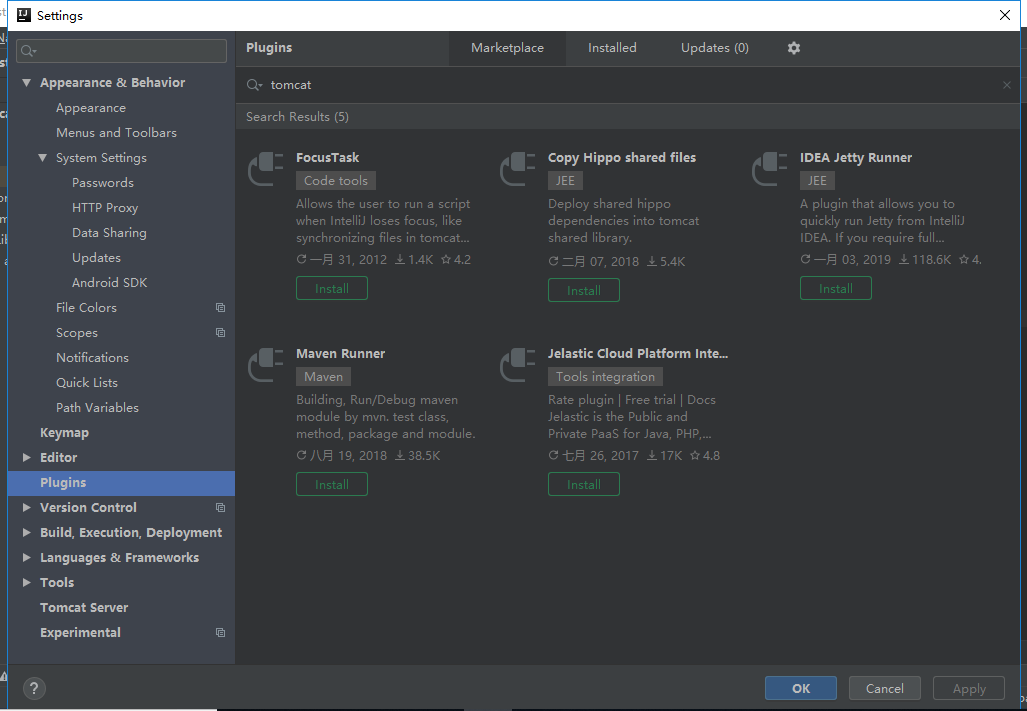Open the plugins gear settings menu
Viewport: 1027px width, 711px height.
[793, 48]
